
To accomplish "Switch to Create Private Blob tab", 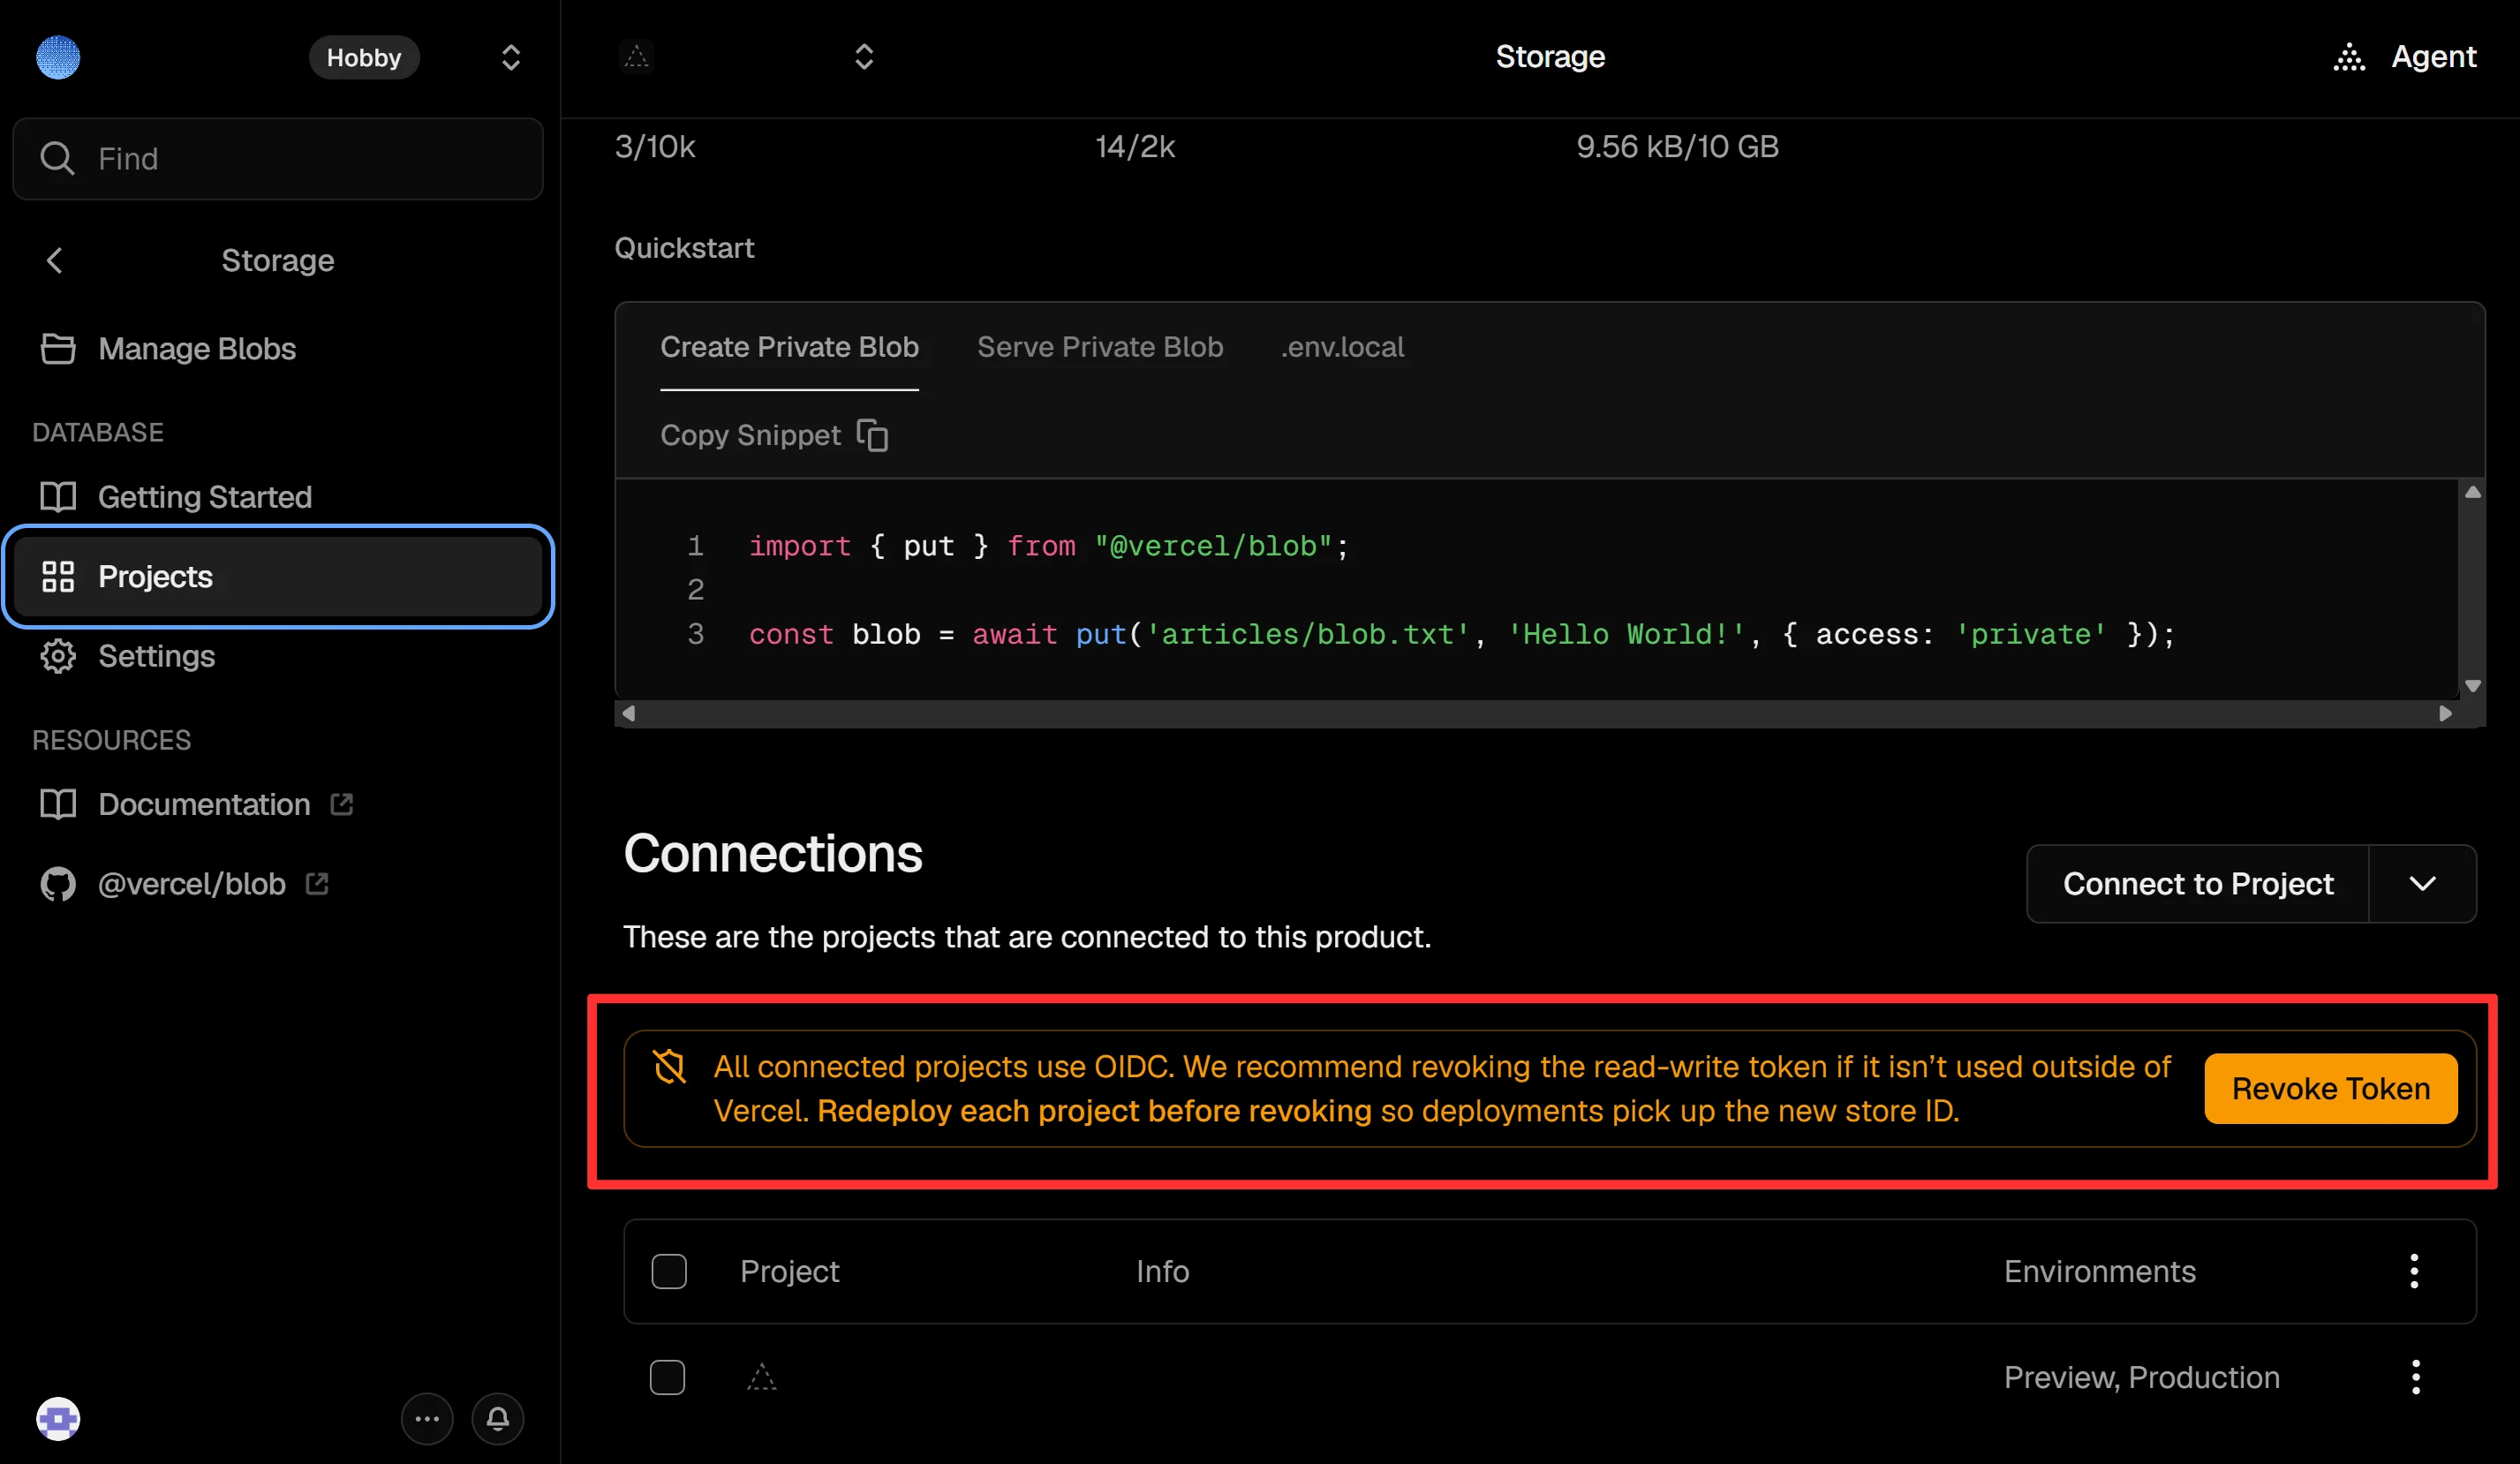I will tap(789, 347).
